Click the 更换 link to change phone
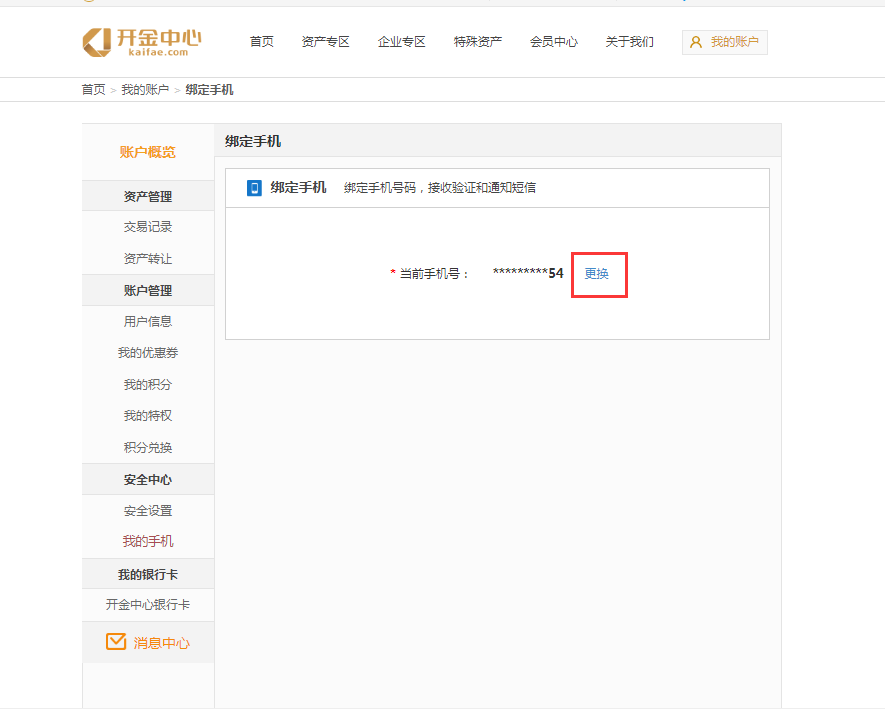Screen dimensions: 885x709 (597, 274)
